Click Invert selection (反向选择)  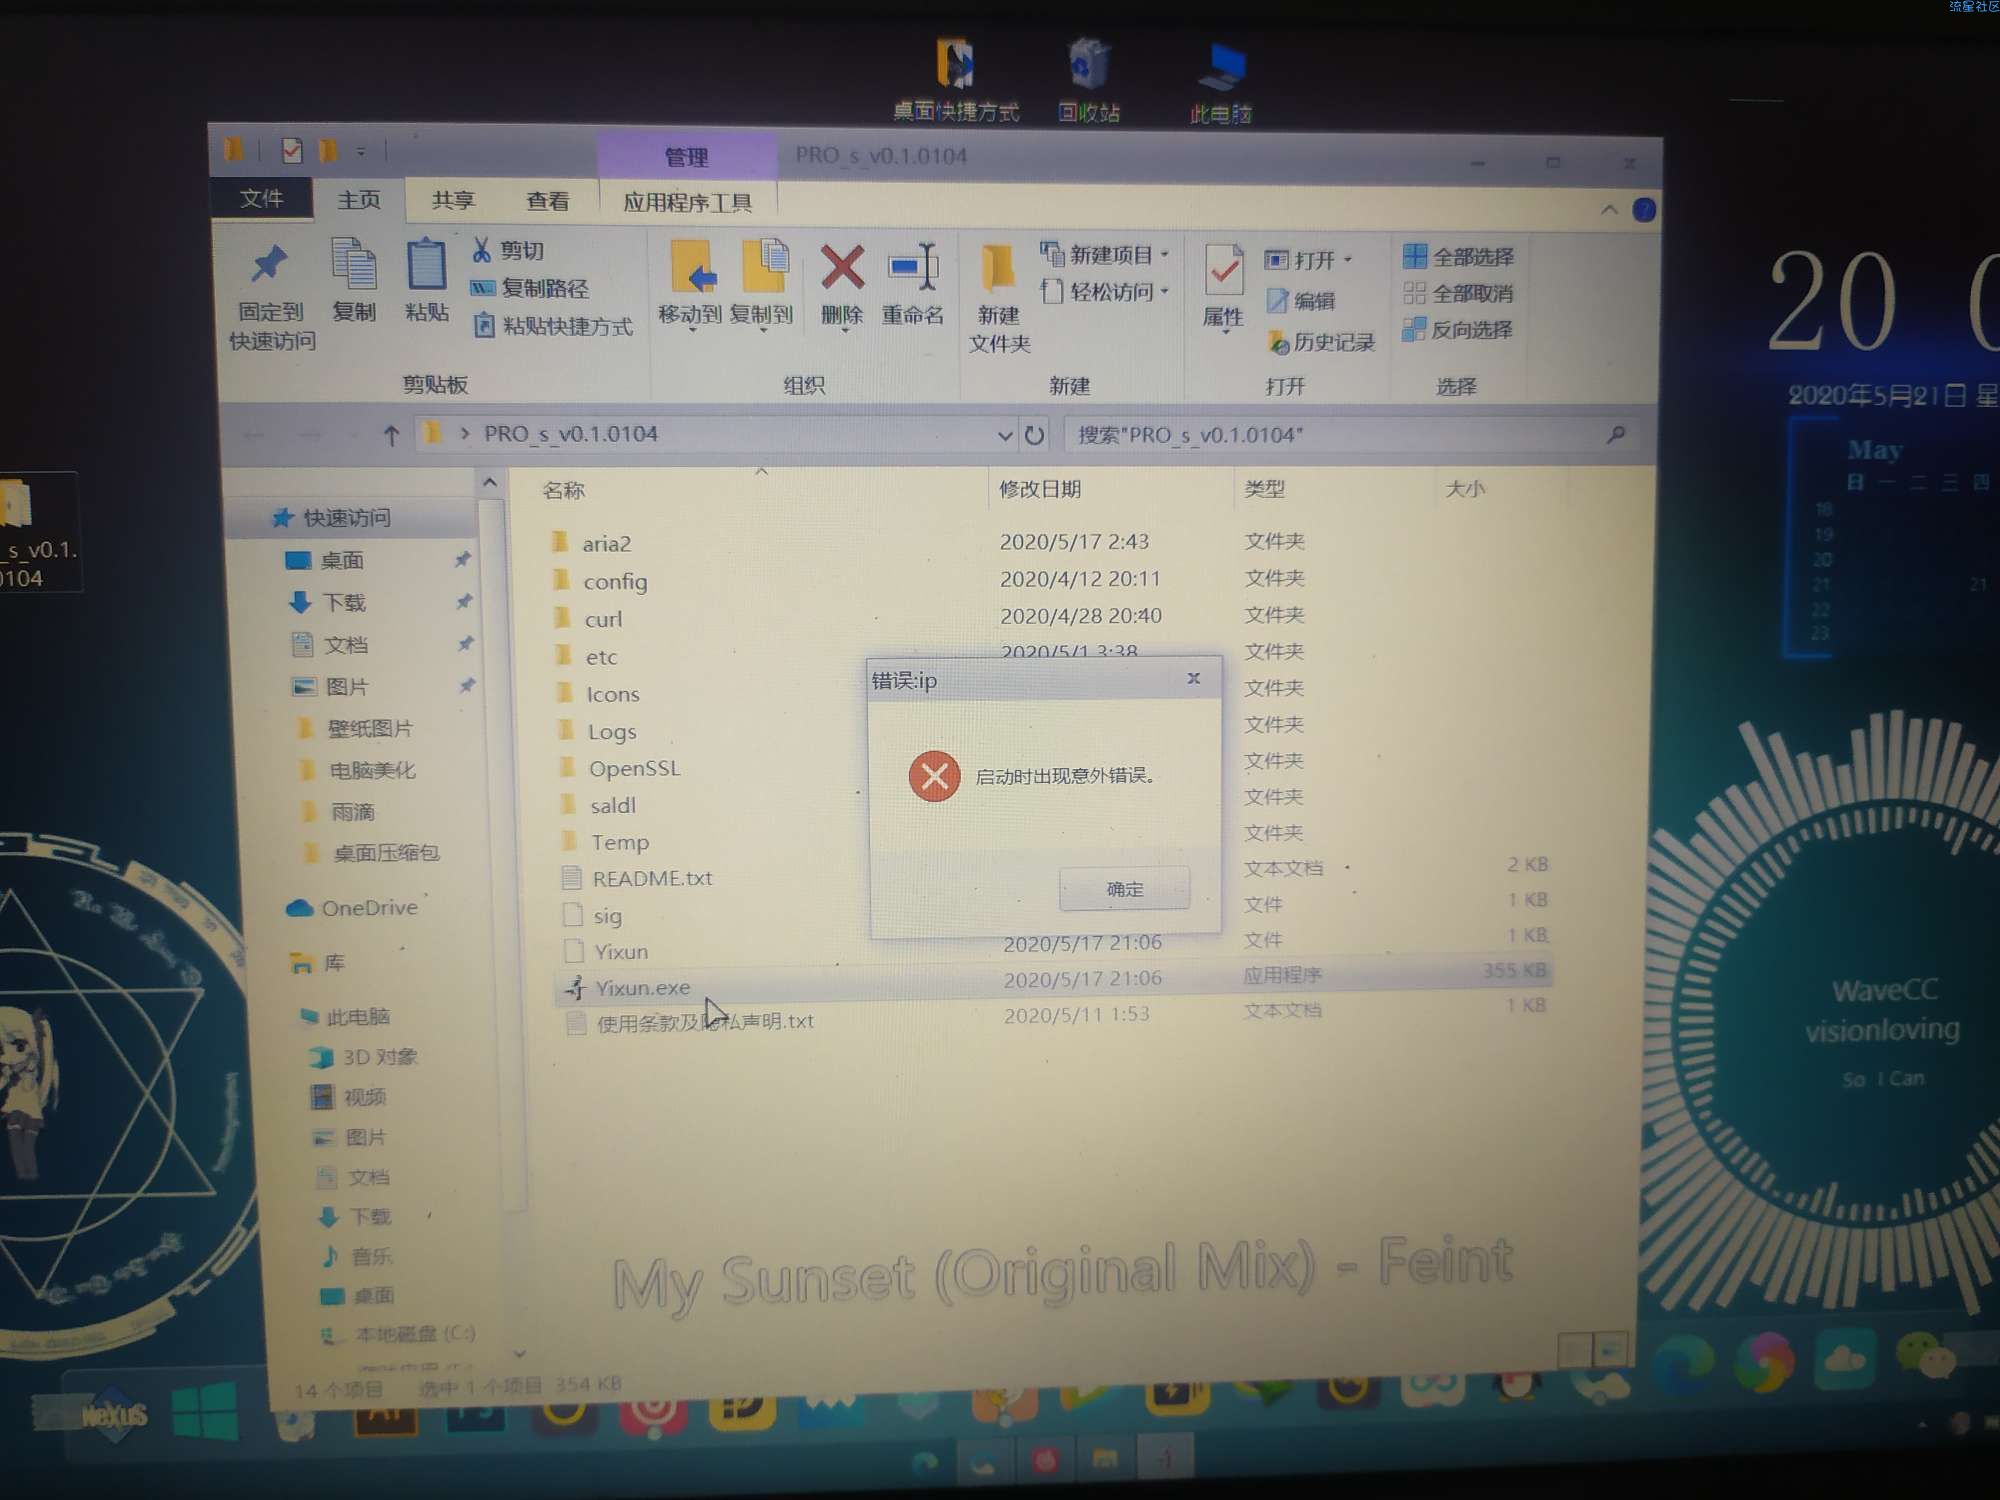[1457, 330]
